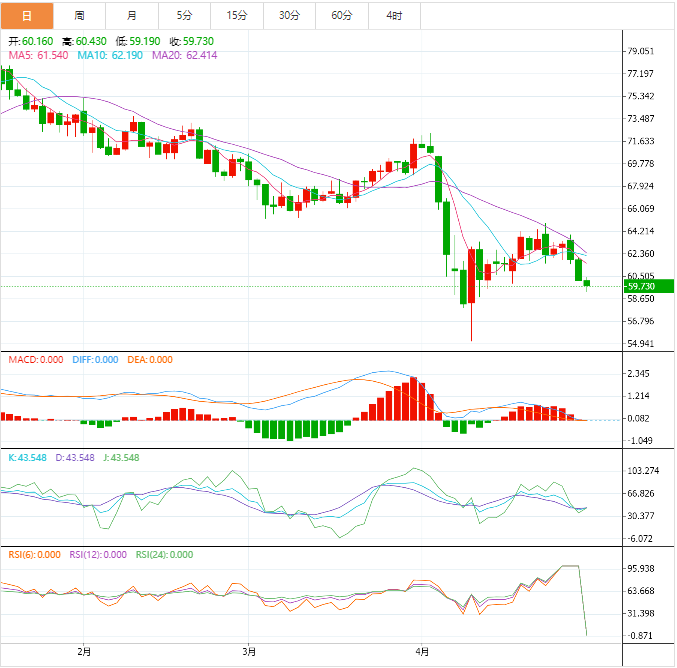Click the J: 43.548 label
The image size is (677, 668).
tap(121, 458)
